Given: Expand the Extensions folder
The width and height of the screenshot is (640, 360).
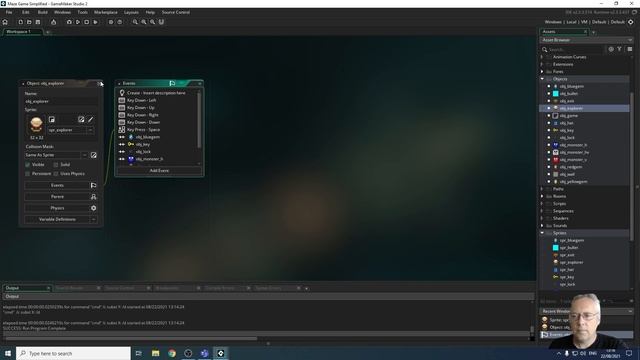Looking at the screenshot, I should click(542, 64).
